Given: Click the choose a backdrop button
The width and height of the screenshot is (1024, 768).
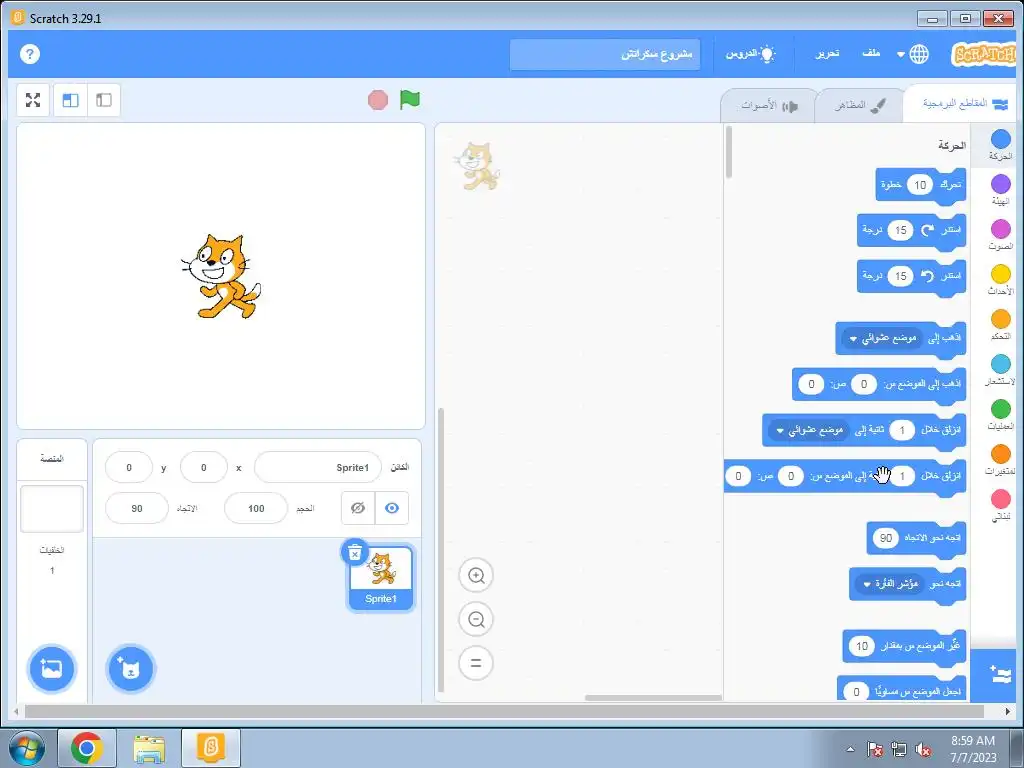Looking at the screenshot, I should coord(52,668).
